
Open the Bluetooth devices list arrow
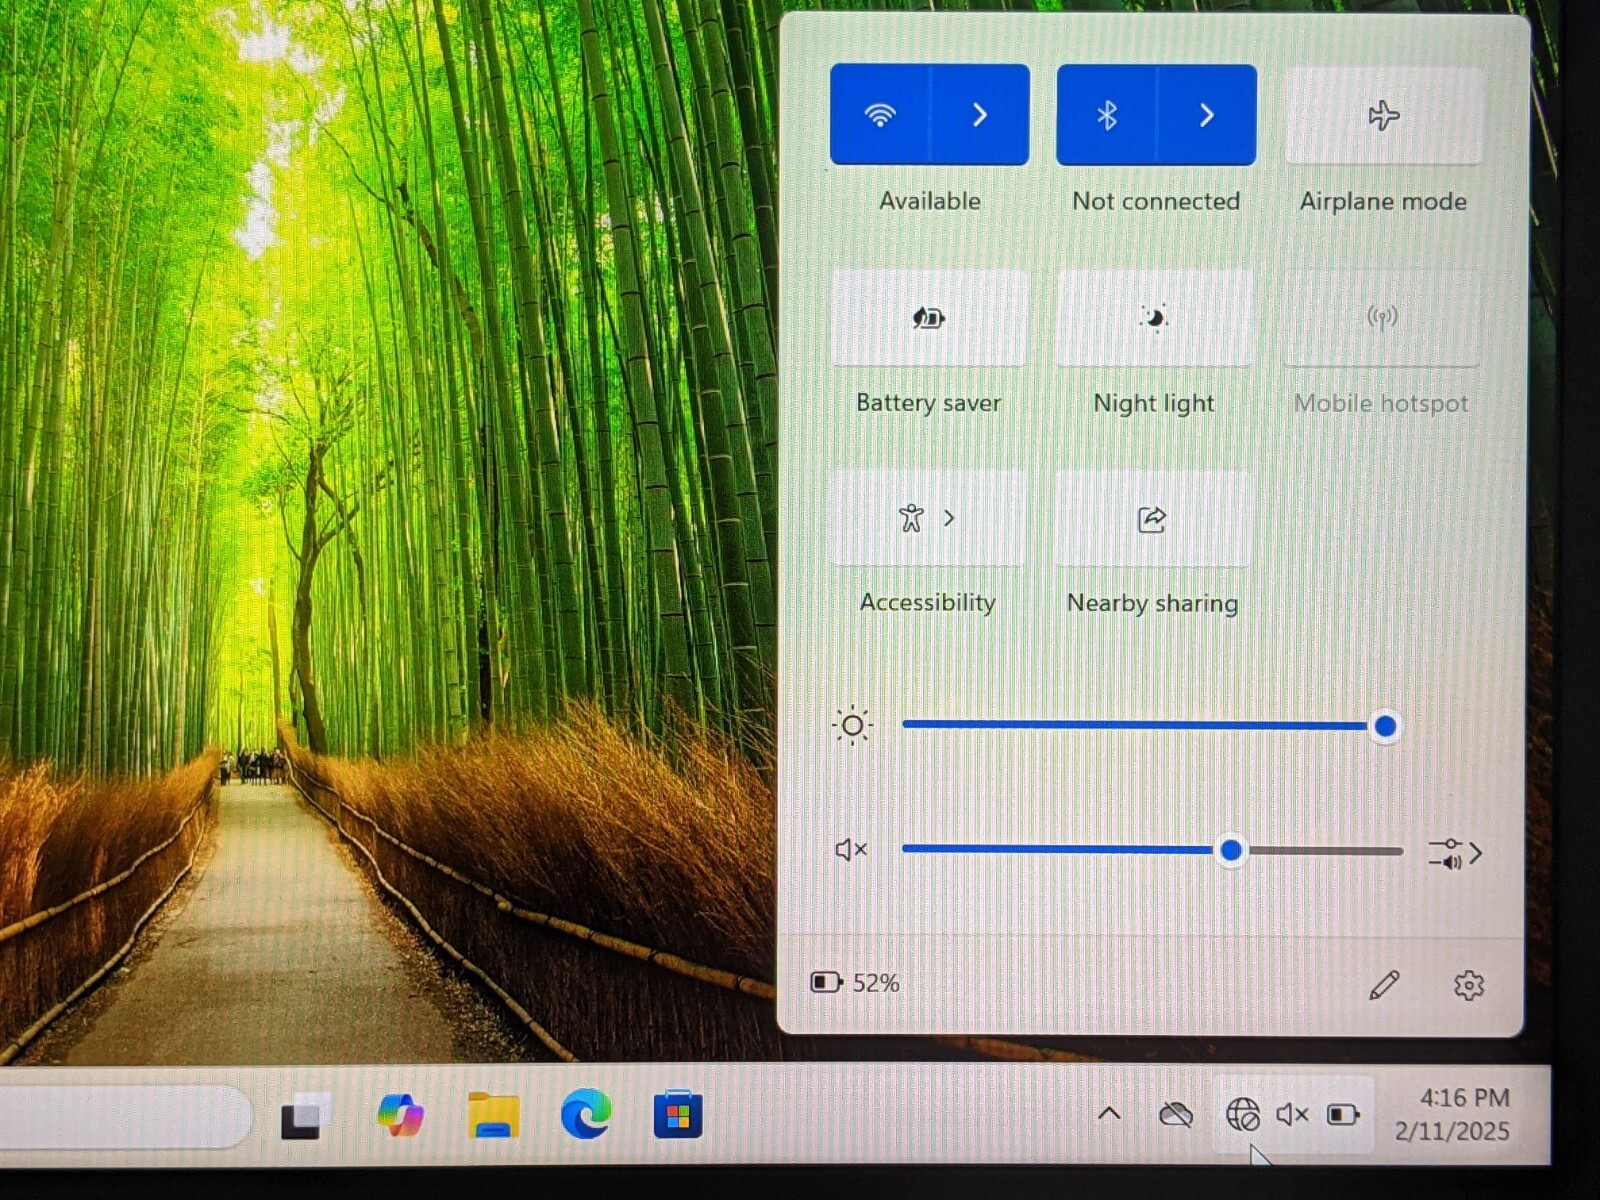coord(1207,115)
